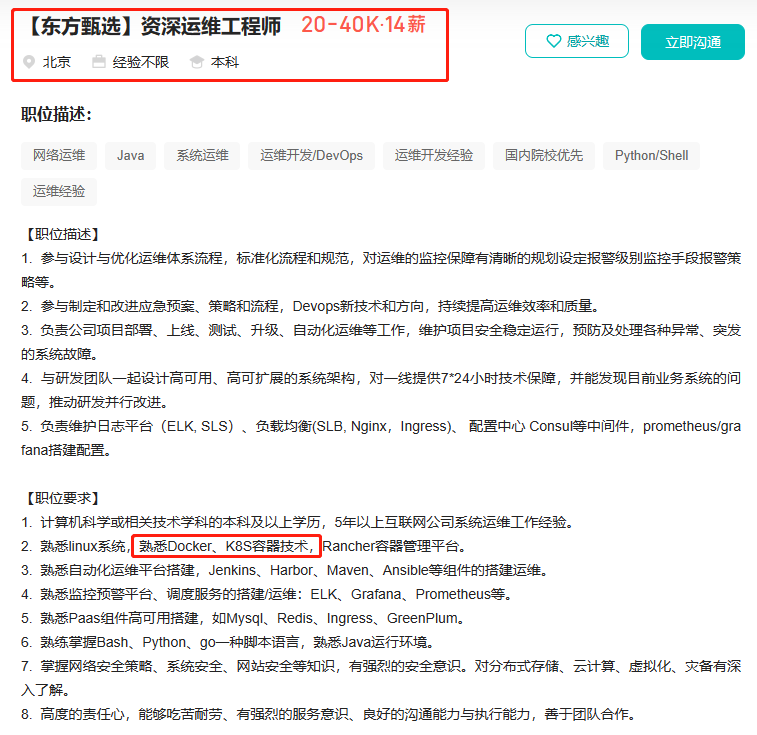This screenshot has width=757, height=735.
Task: Click the line mentioning Devops新技术和方向
Action: click(x=310, y=306)
